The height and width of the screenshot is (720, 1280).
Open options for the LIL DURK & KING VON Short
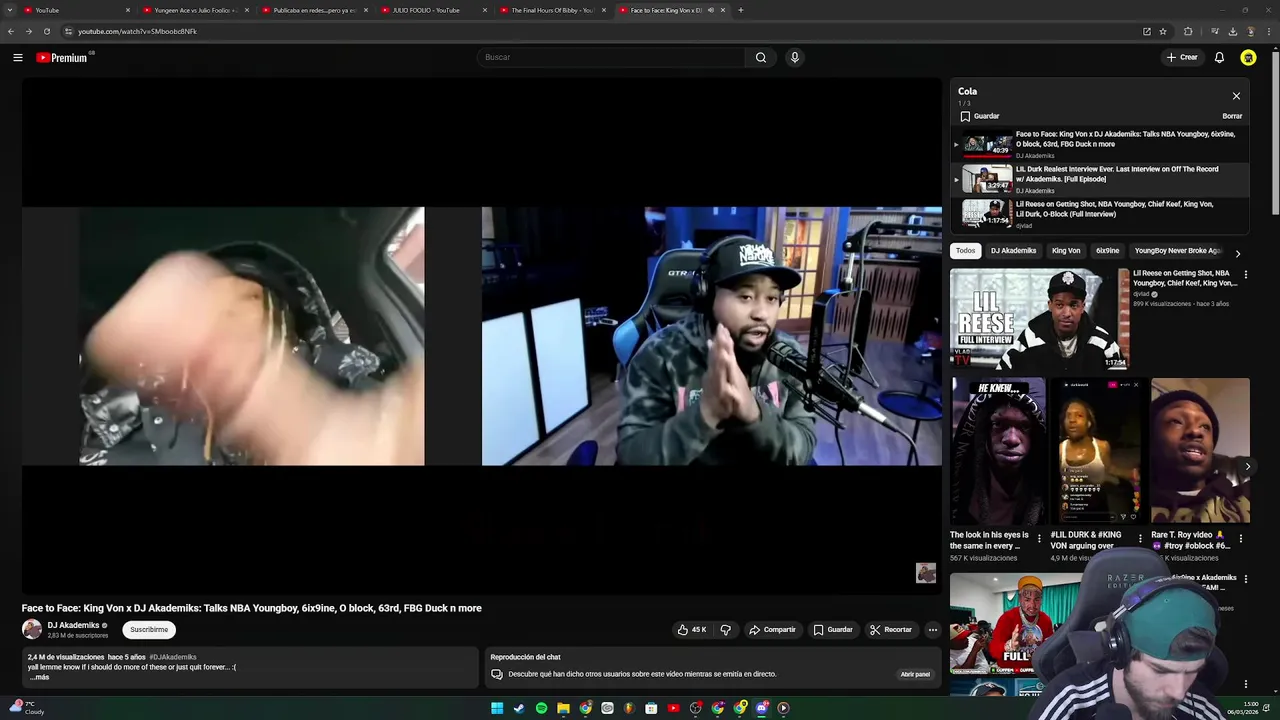[x=1140, y=539]
